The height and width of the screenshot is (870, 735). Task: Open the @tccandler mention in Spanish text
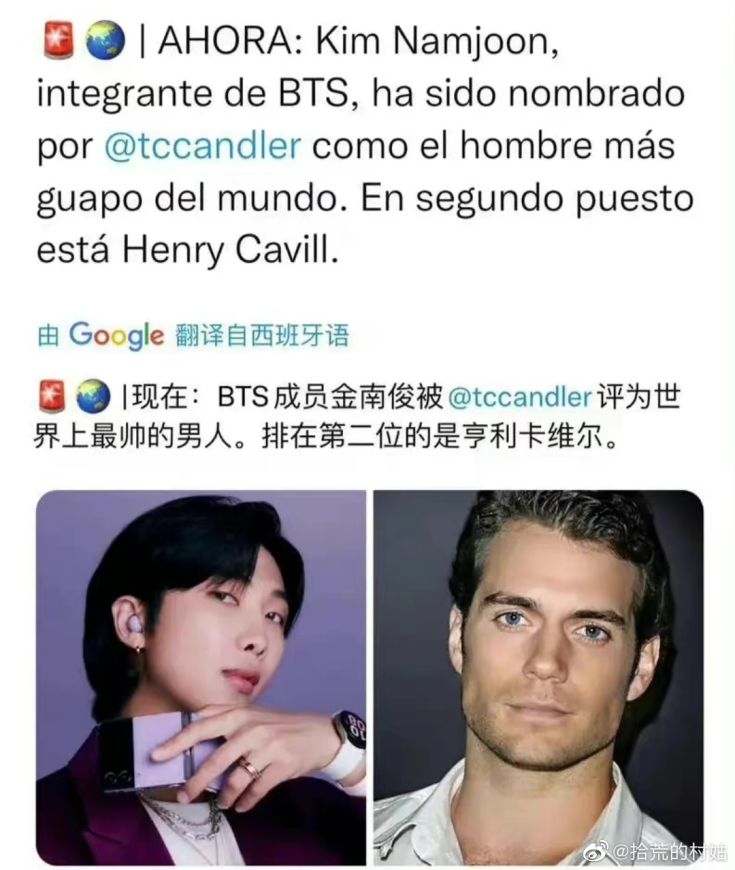(203, 146)
